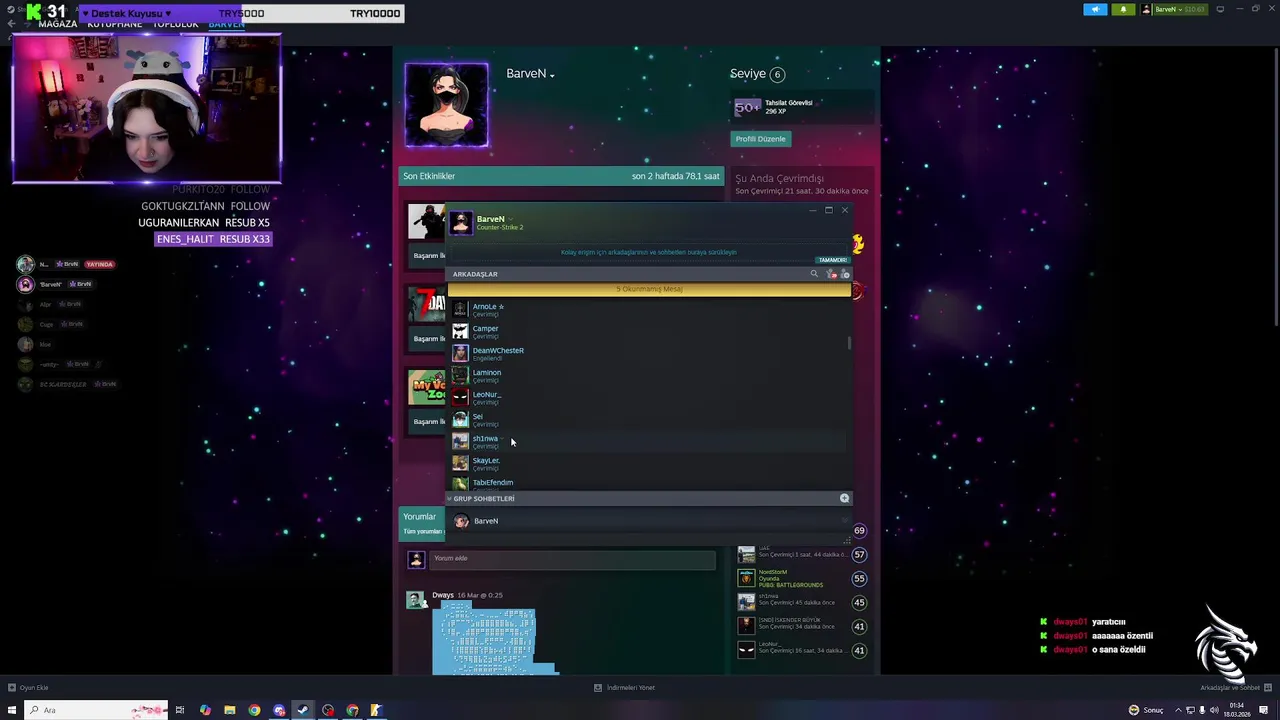Search friends with magnifier icon
The height and width of the screenshot is (720, 1280).
pos(814,274)
